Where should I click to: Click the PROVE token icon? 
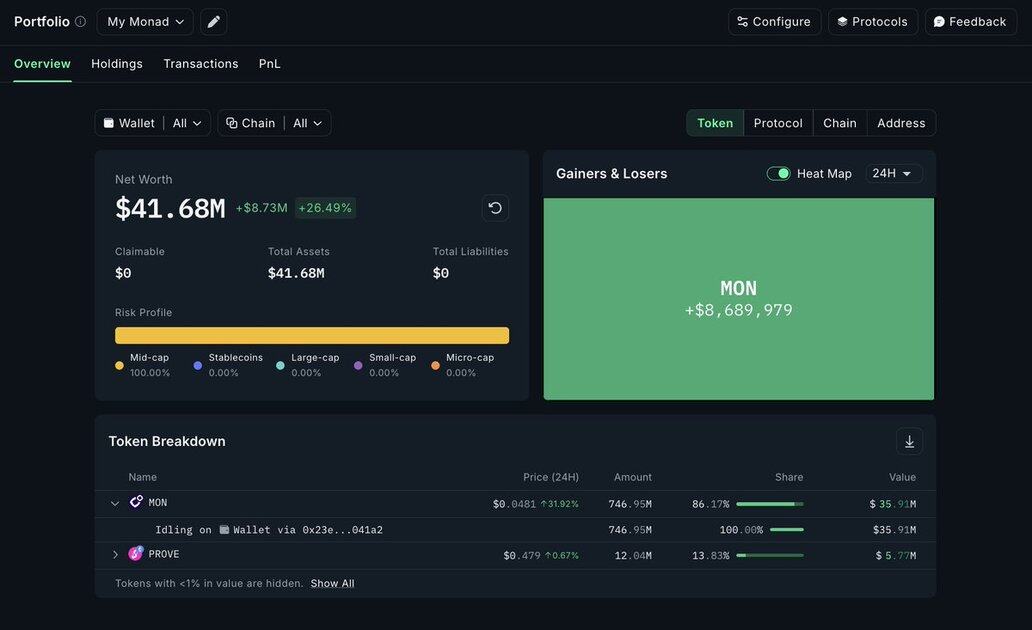[x=136, y=554]
